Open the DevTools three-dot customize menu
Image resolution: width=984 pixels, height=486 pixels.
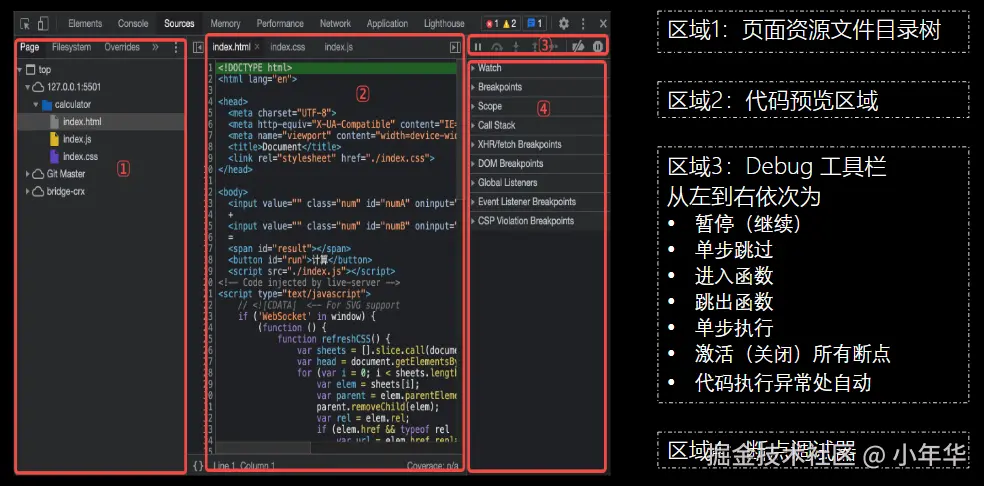pyautogui.click(x=583, y=24)
